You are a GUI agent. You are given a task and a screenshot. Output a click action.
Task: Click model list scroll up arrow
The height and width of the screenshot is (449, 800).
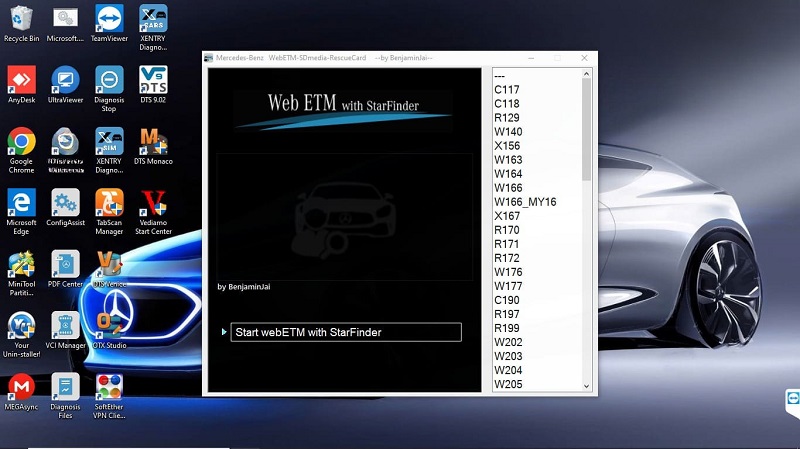pyautogui.click(x=586, y=74)
